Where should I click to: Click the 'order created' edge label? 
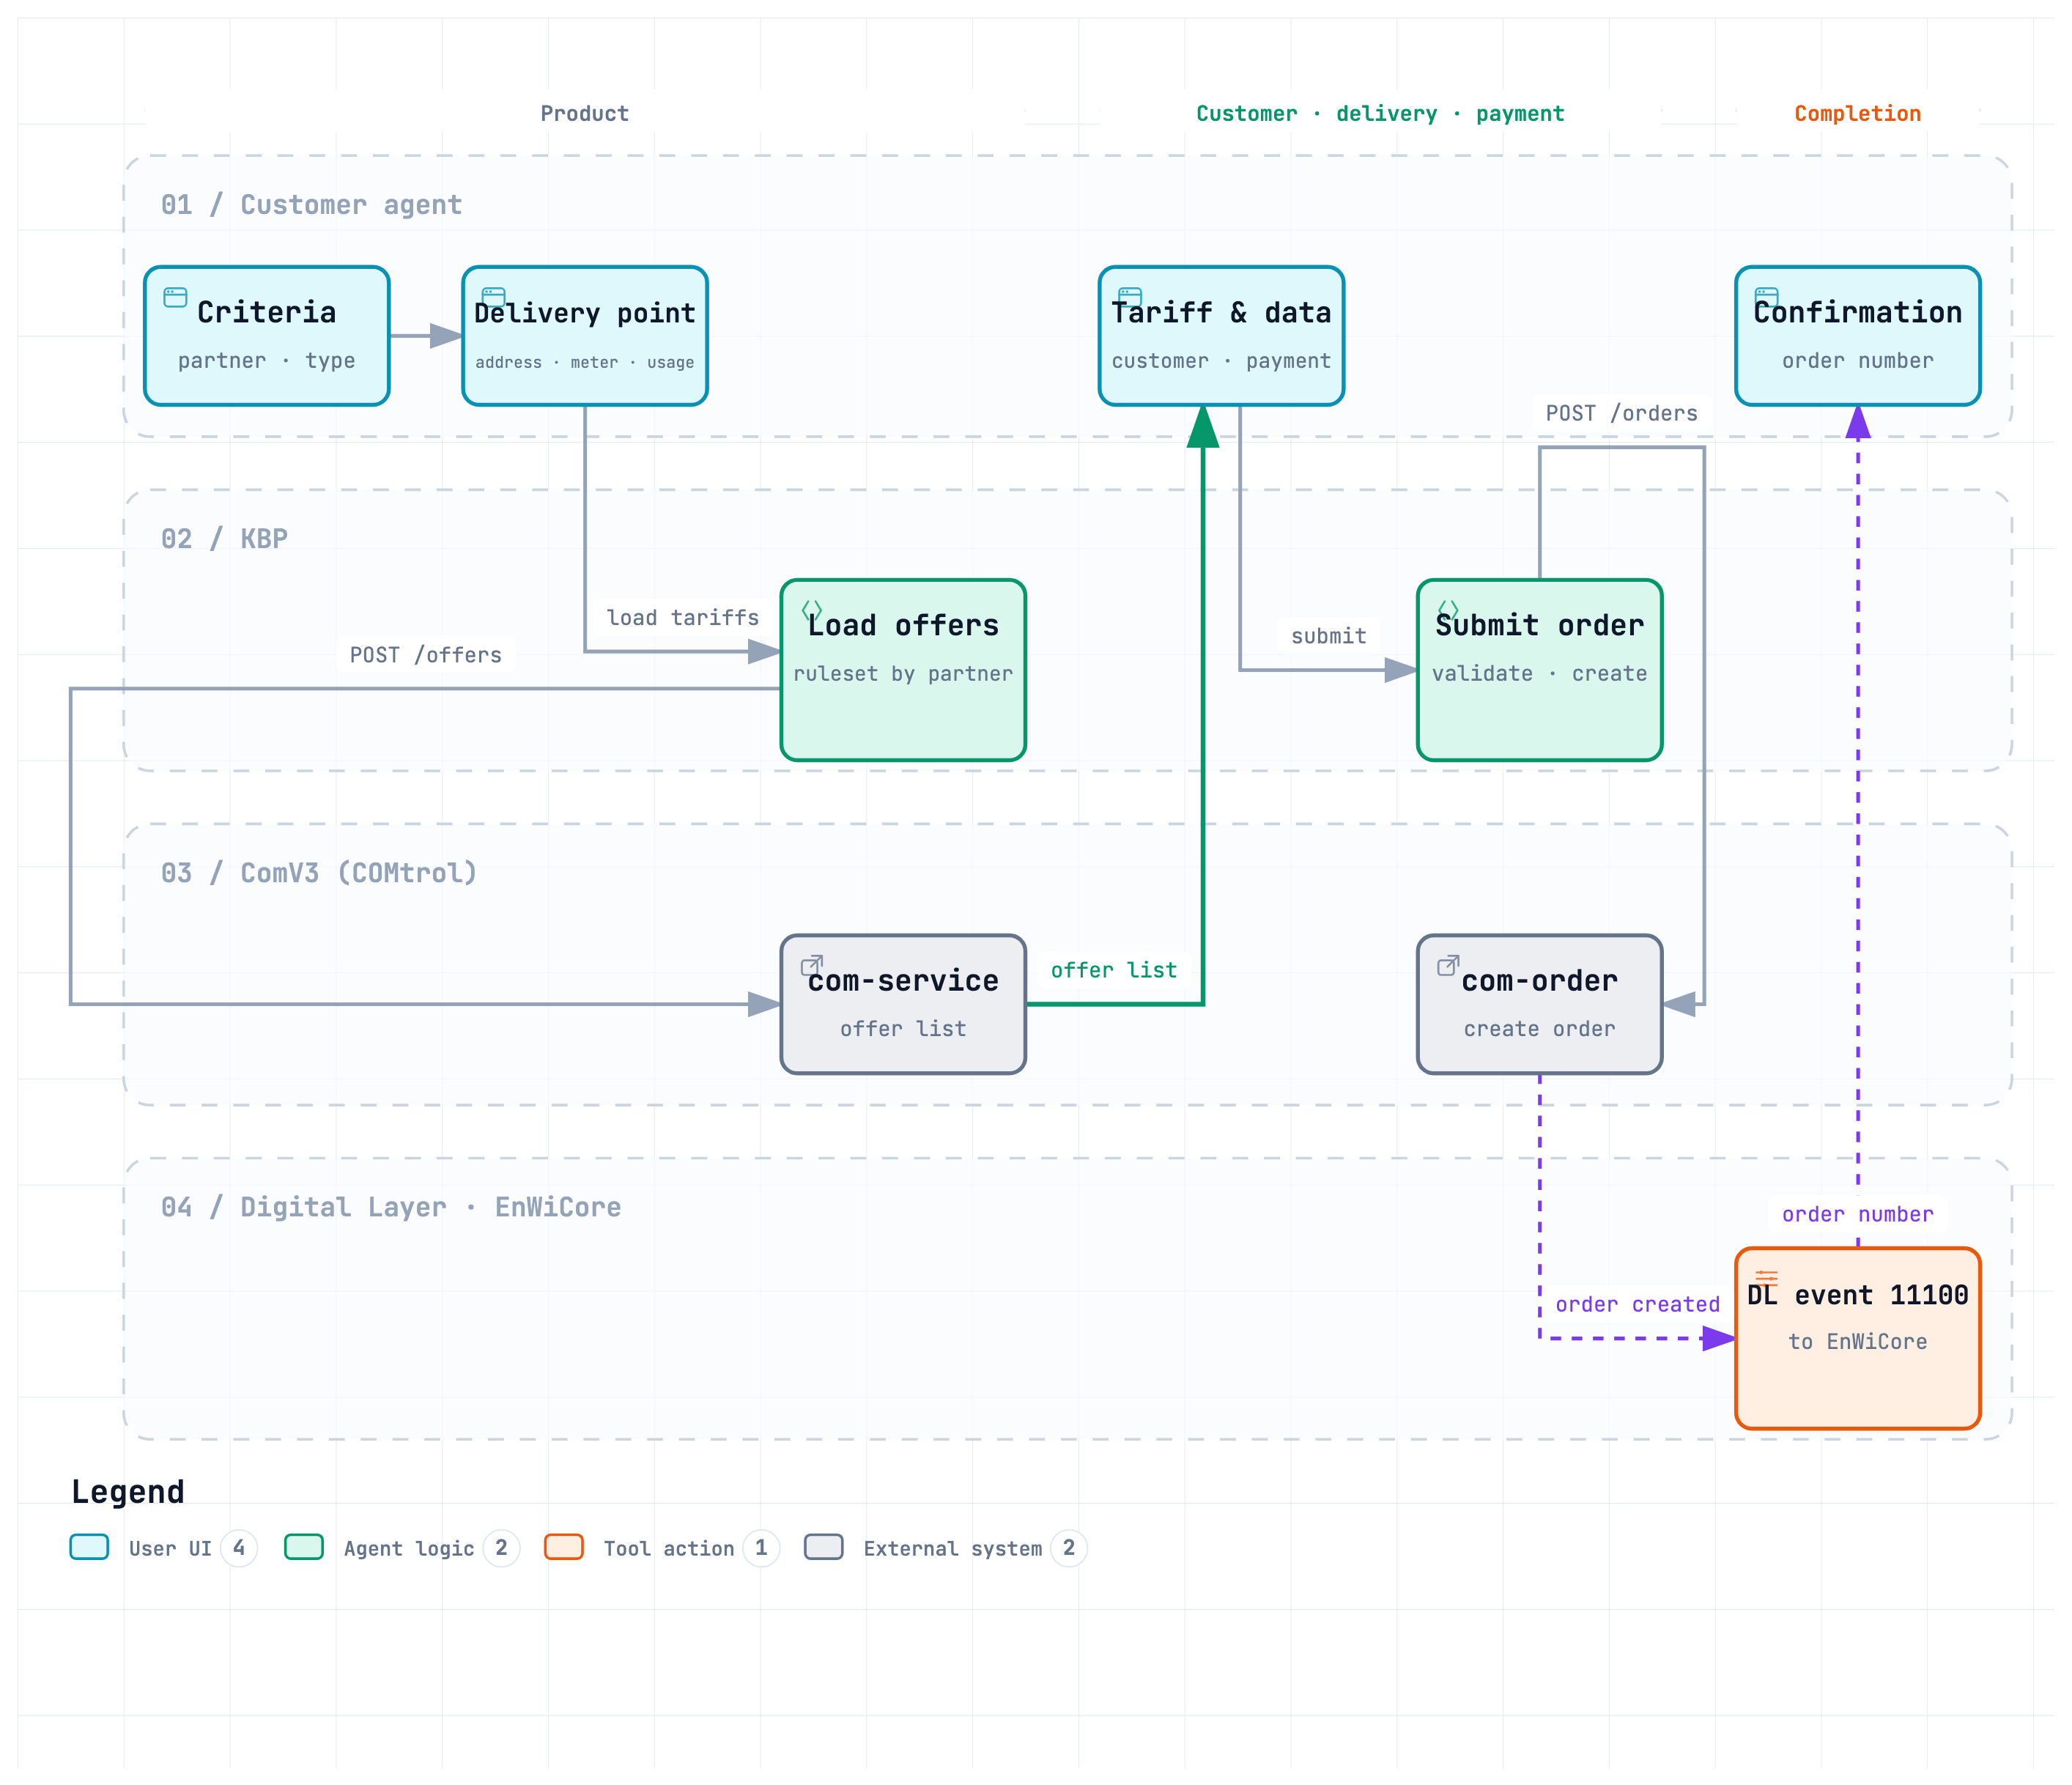pos(1638,1304)
